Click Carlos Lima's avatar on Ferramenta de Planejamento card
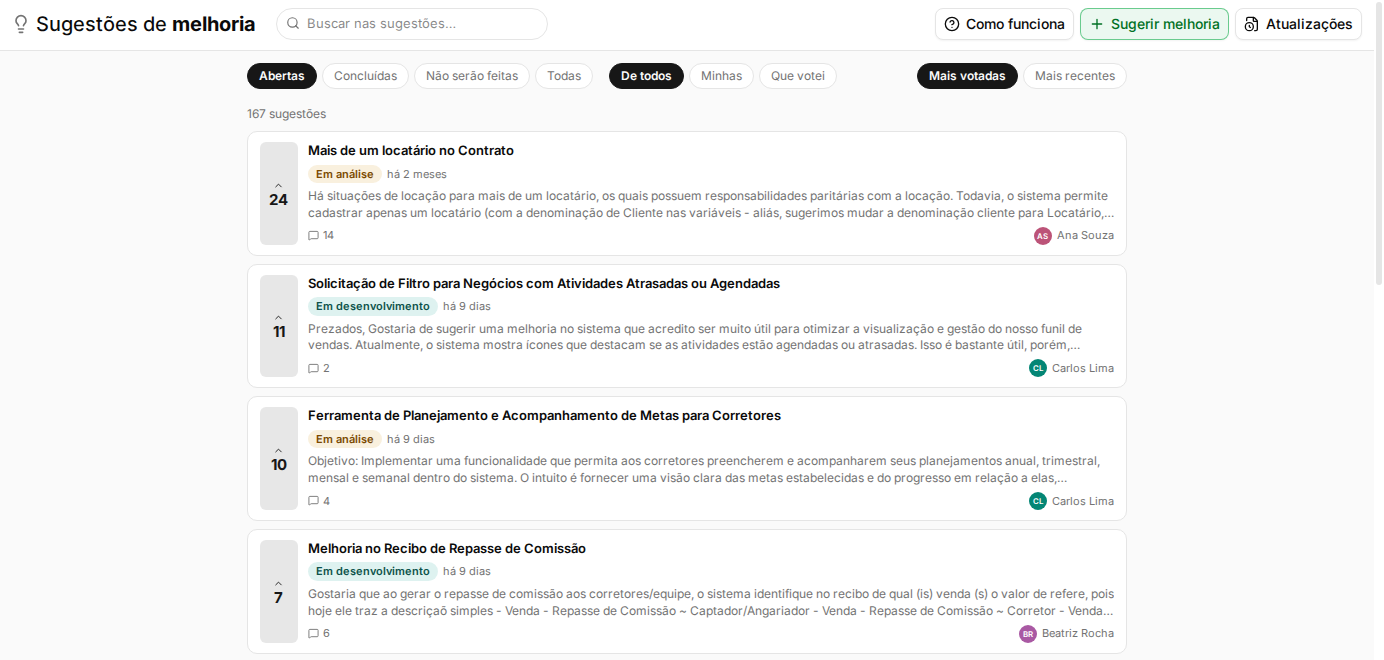The image size is (1384, 660). tap(1038, 501)
